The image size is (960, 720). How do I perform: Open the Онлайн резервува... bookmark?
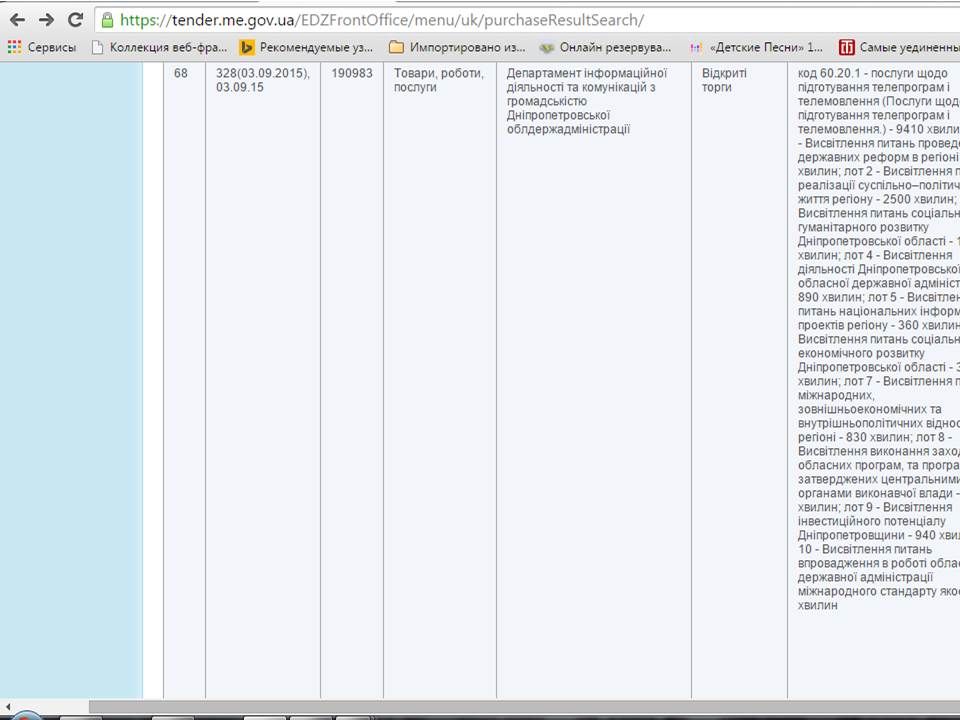point(605,47)
